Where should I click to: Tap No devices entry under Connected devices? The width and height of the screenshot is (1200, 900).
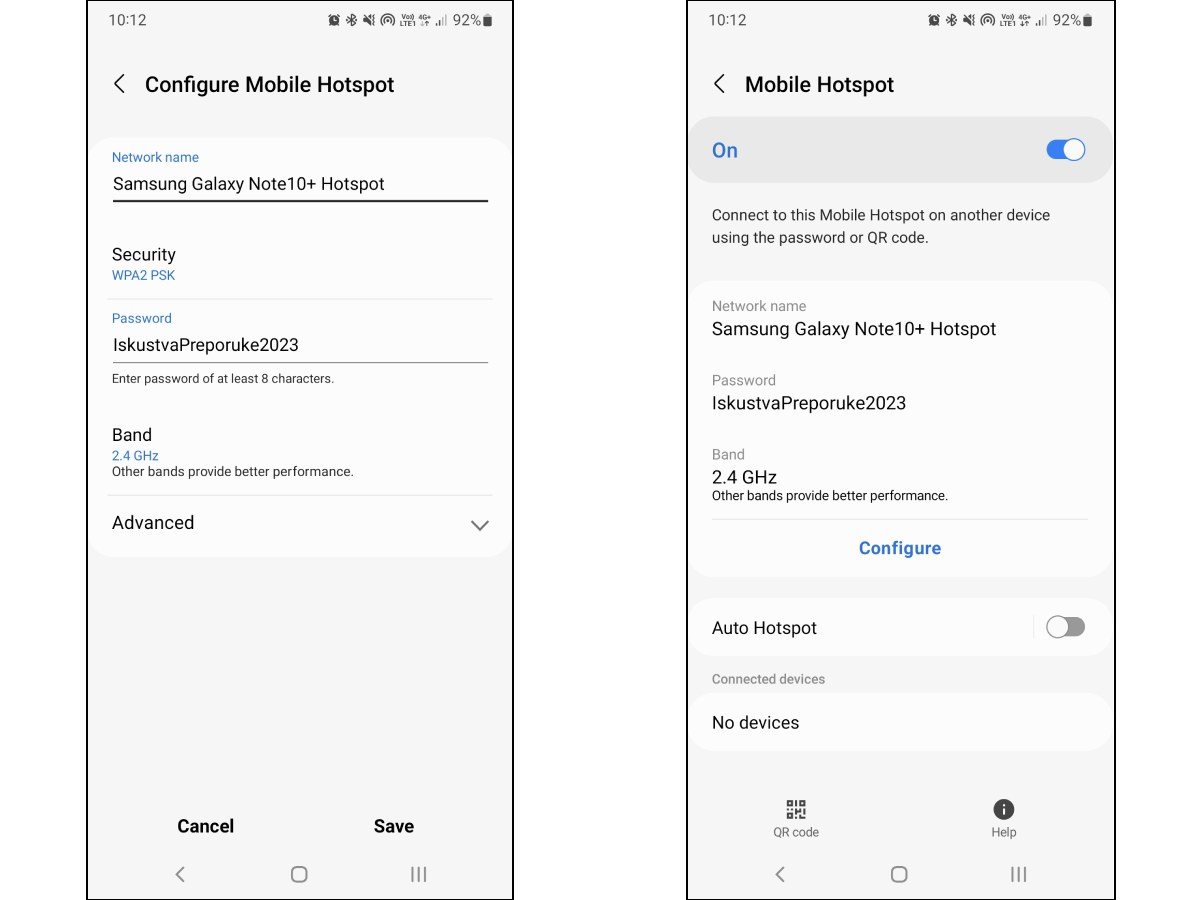pos(900,722)
